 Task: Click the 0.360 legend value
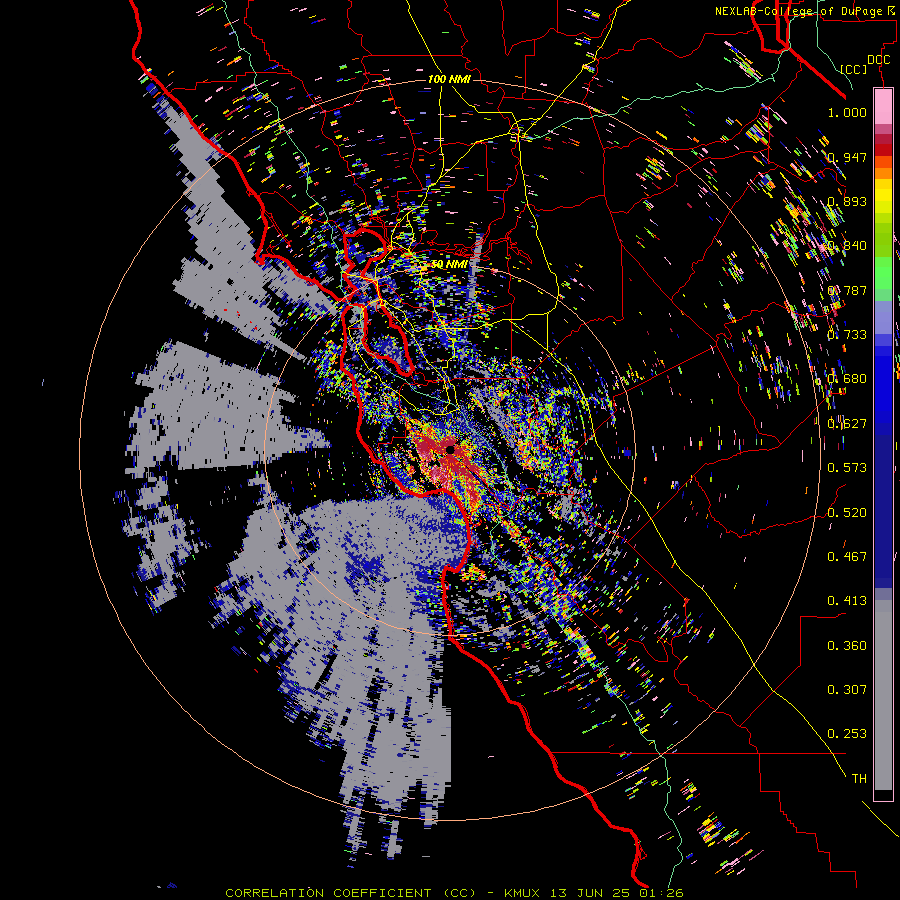click(847, 645)
